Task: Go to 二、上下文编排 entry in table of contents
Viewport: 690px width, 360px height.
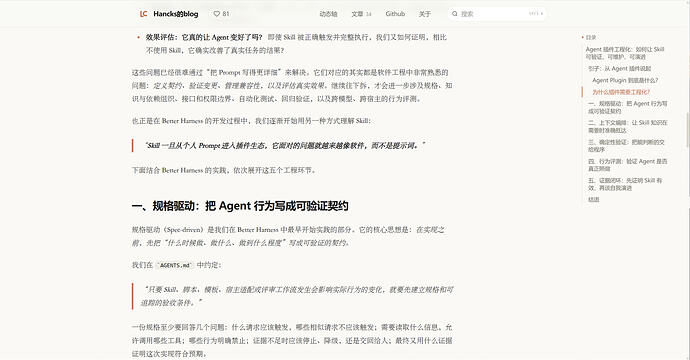Action: [x=628, y=126]
